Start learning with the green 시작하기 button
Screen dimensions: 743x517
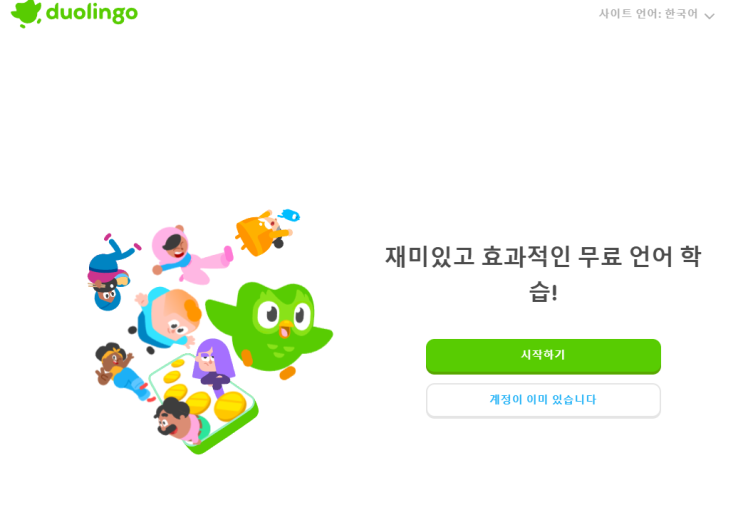point(543,356)
